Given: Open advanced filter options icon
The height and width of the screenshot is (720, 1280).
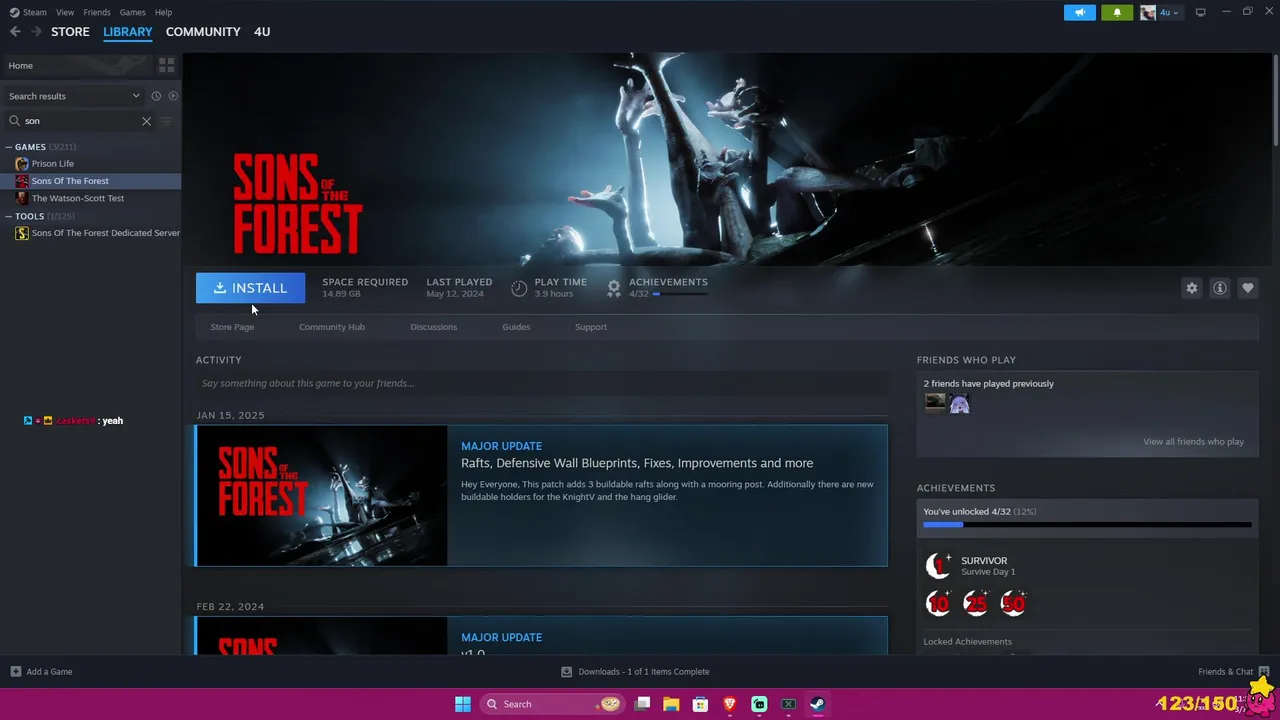Looking at the screenshot, I should [167, 121].
